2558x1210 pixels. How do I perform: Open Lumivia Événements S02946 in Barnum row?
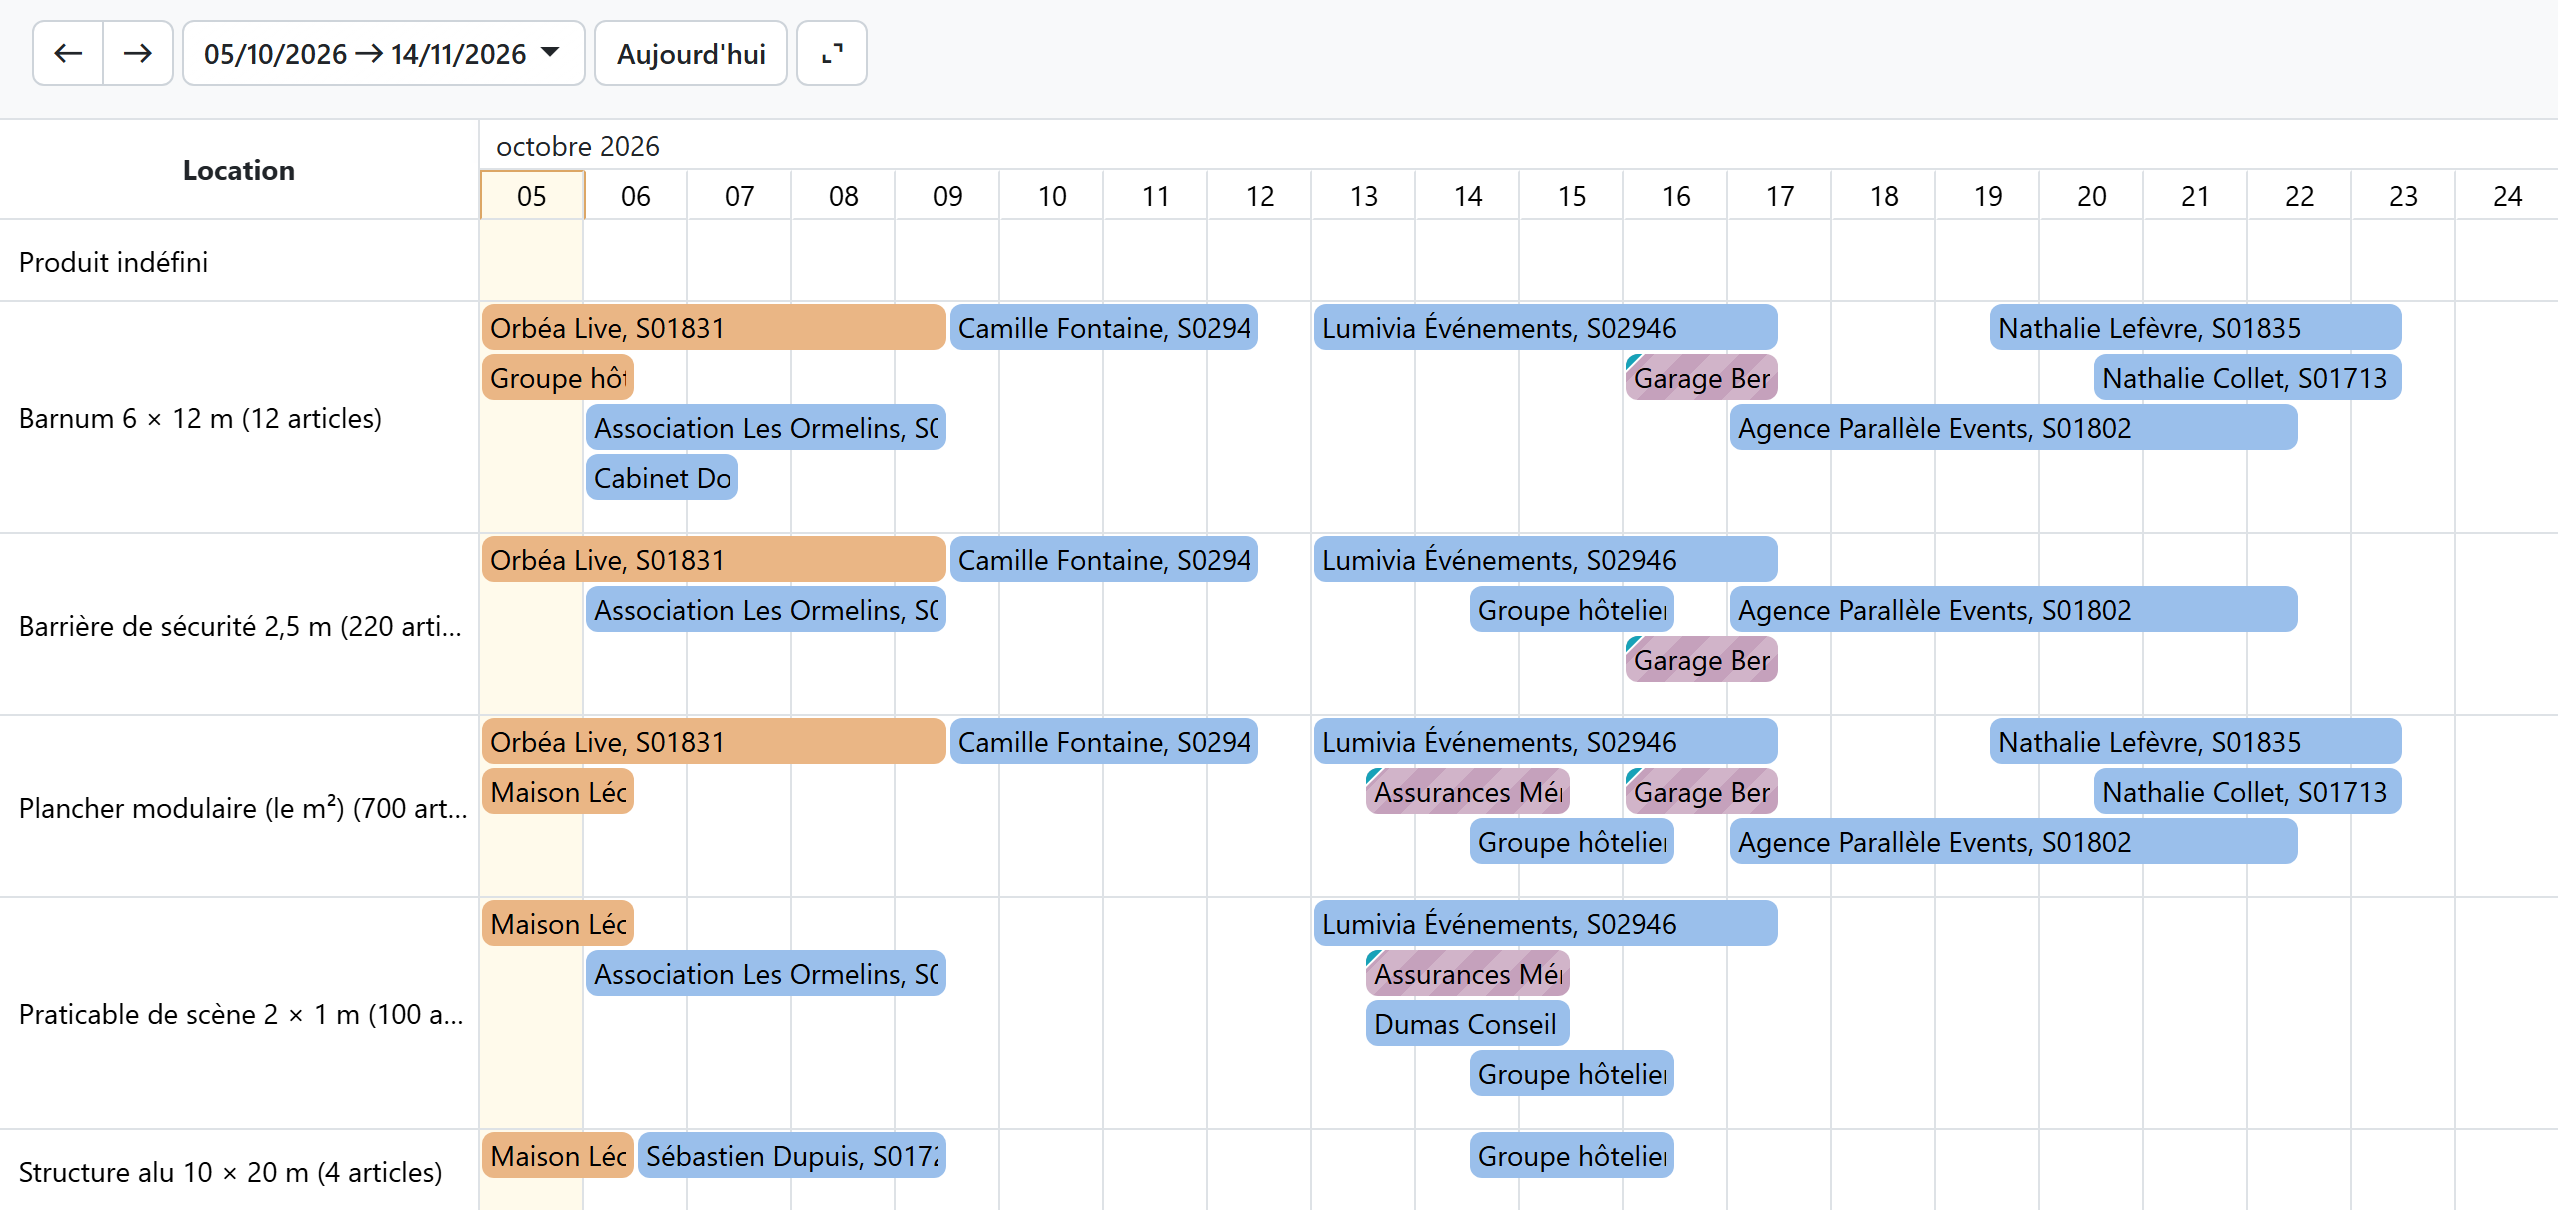[1546, 327]
